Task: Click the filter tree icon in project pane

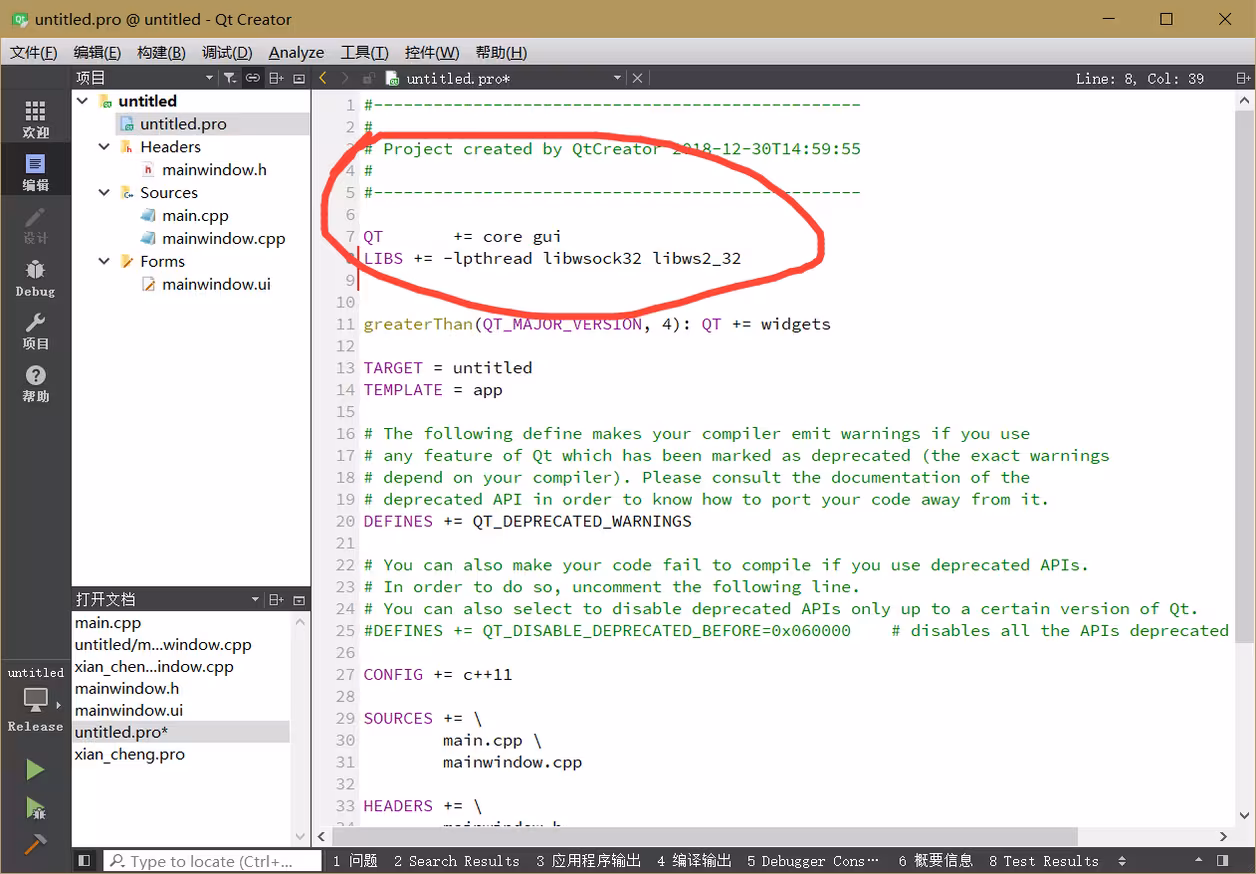Action: pyautogui.click(x=229, y=78)
